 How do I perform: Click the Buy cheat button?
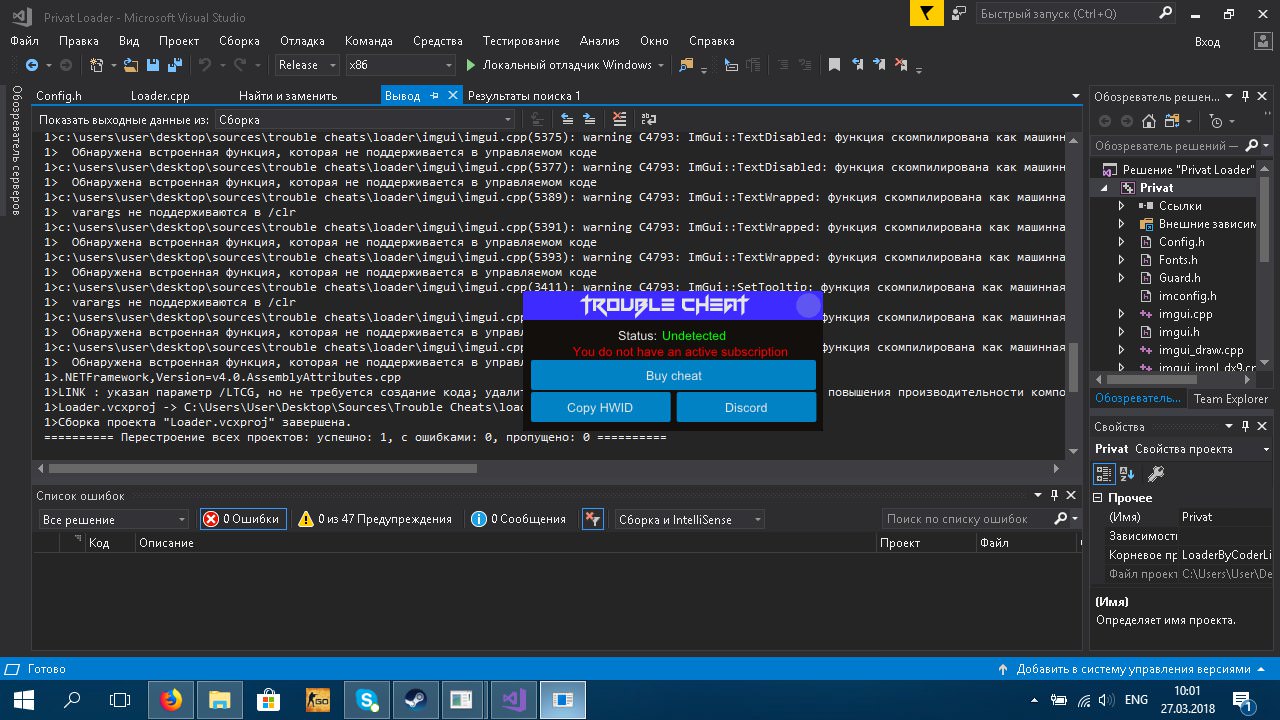(x=673, y=376)
